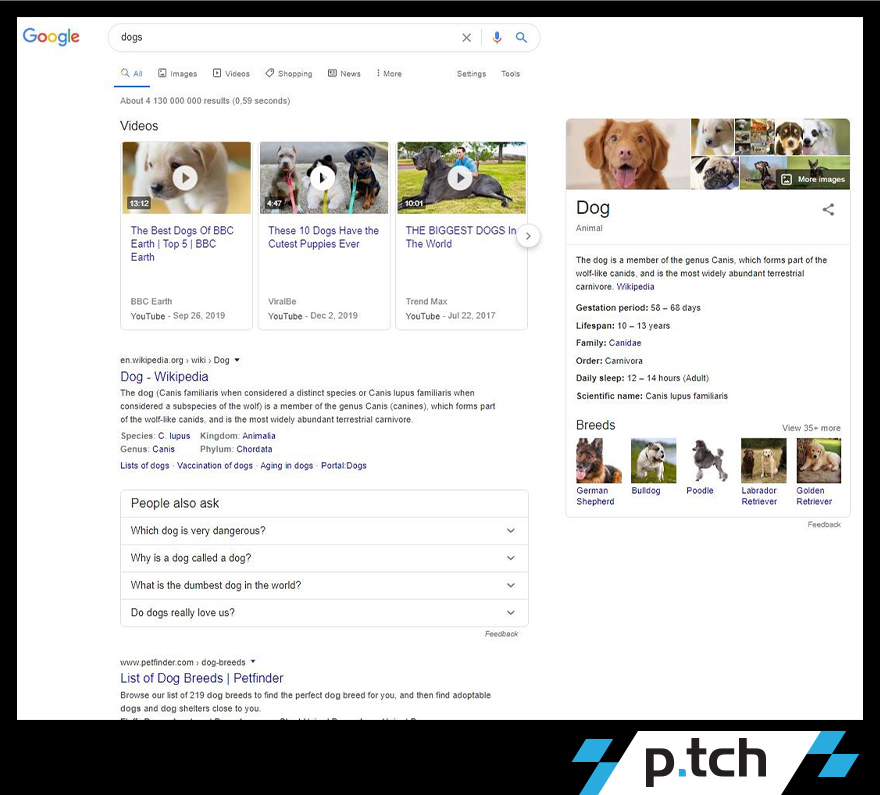
Task: Expand 'What is the dumbest dog in the world?'
Action: tap(324, 586)
